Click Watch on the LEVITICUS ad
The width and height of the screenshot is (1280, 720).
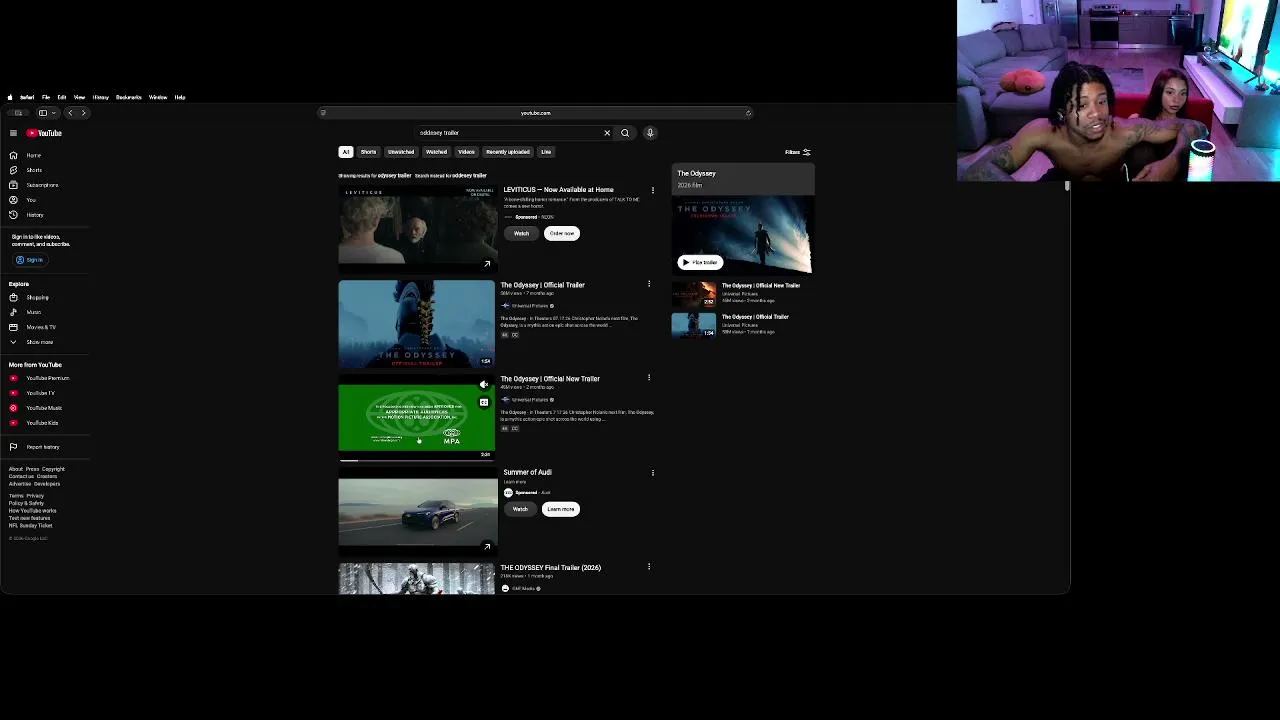point(521,233)
